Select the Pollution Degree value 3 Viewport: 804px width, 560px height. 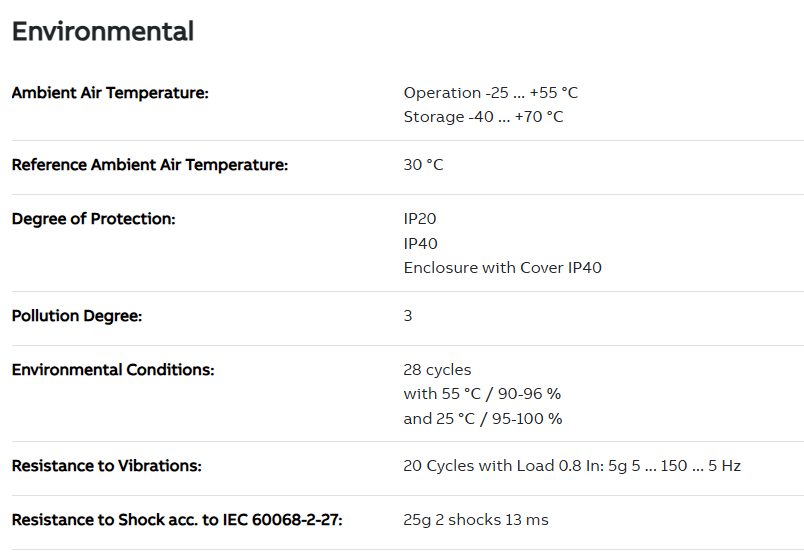(x=408, y=316)
